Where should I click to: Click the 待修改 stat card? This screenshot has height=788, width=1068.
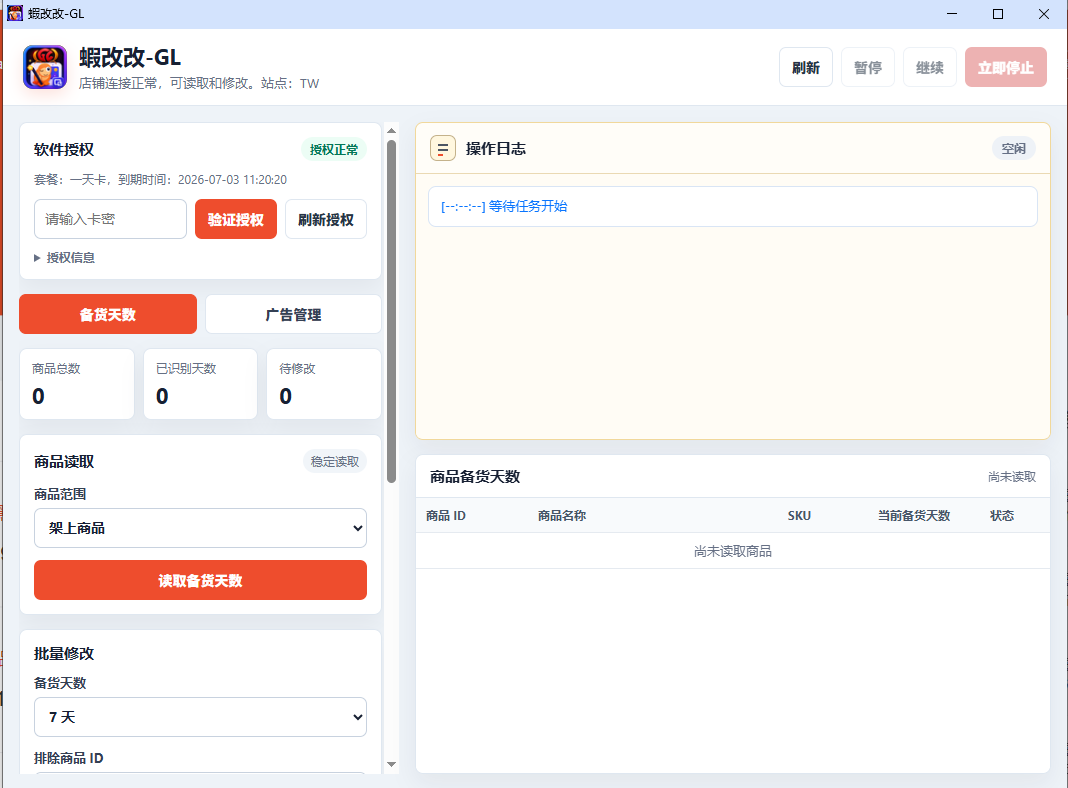(324, 384)
